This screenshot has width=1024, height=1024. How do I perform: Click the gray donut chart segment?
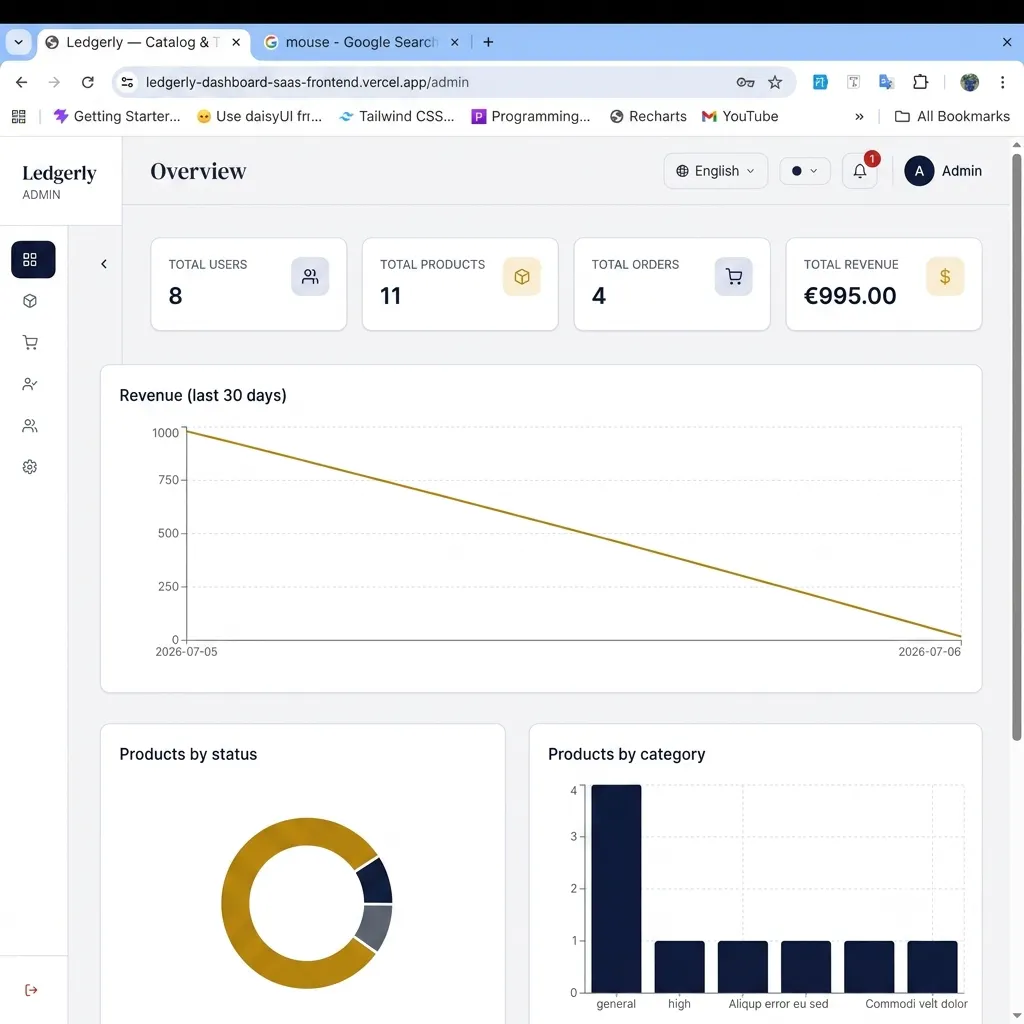coord(375,927)
